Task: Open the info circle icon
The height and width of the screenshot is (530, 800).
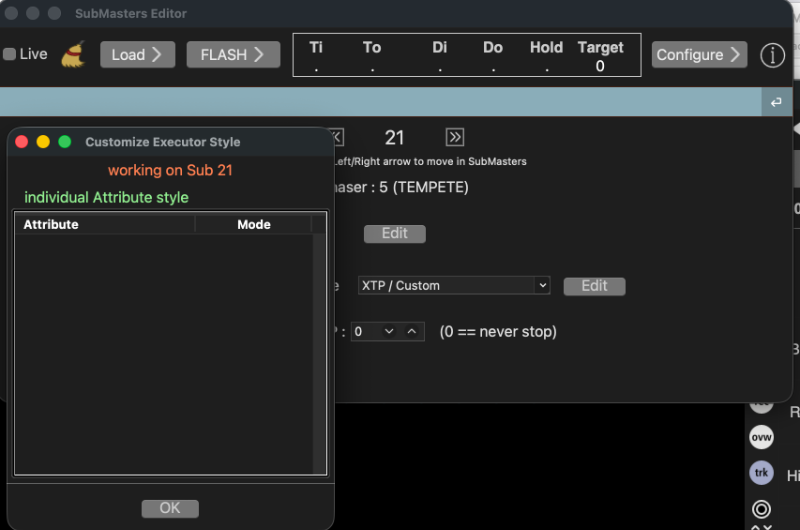Action: click(x=772, y=55)
